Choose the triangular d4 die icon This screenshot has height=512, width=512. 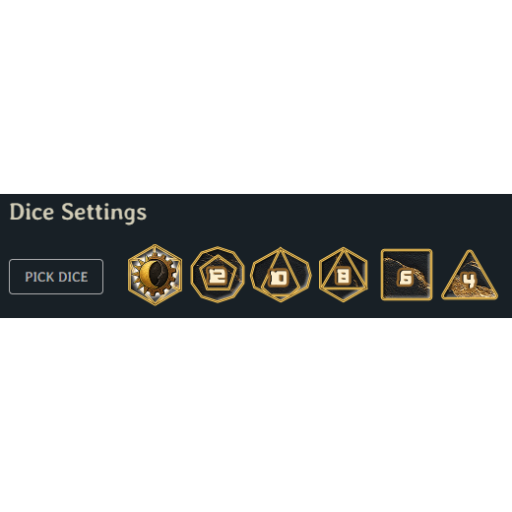469,275
